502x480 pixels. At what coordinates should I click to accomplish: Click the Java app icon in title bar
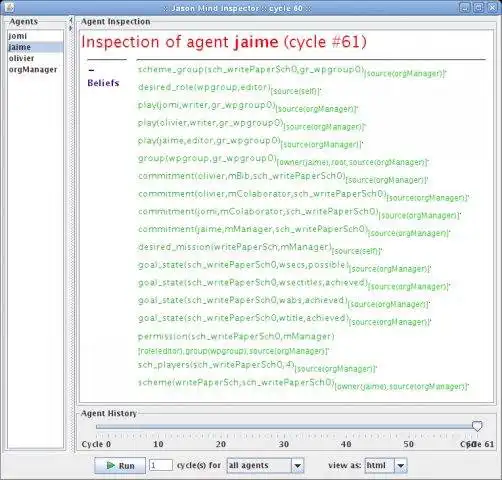pyautogui.click(x=9, y=7)
